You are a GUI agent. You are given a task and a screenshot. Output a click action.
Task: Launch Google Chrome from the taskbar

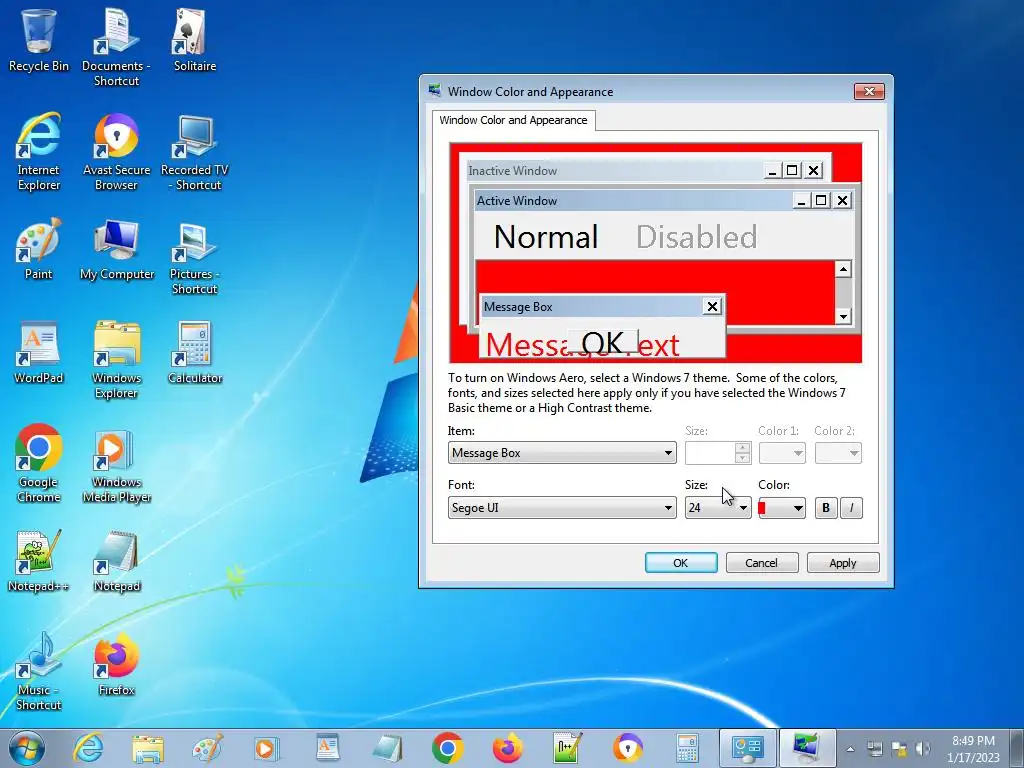click(x=447, y=748)
